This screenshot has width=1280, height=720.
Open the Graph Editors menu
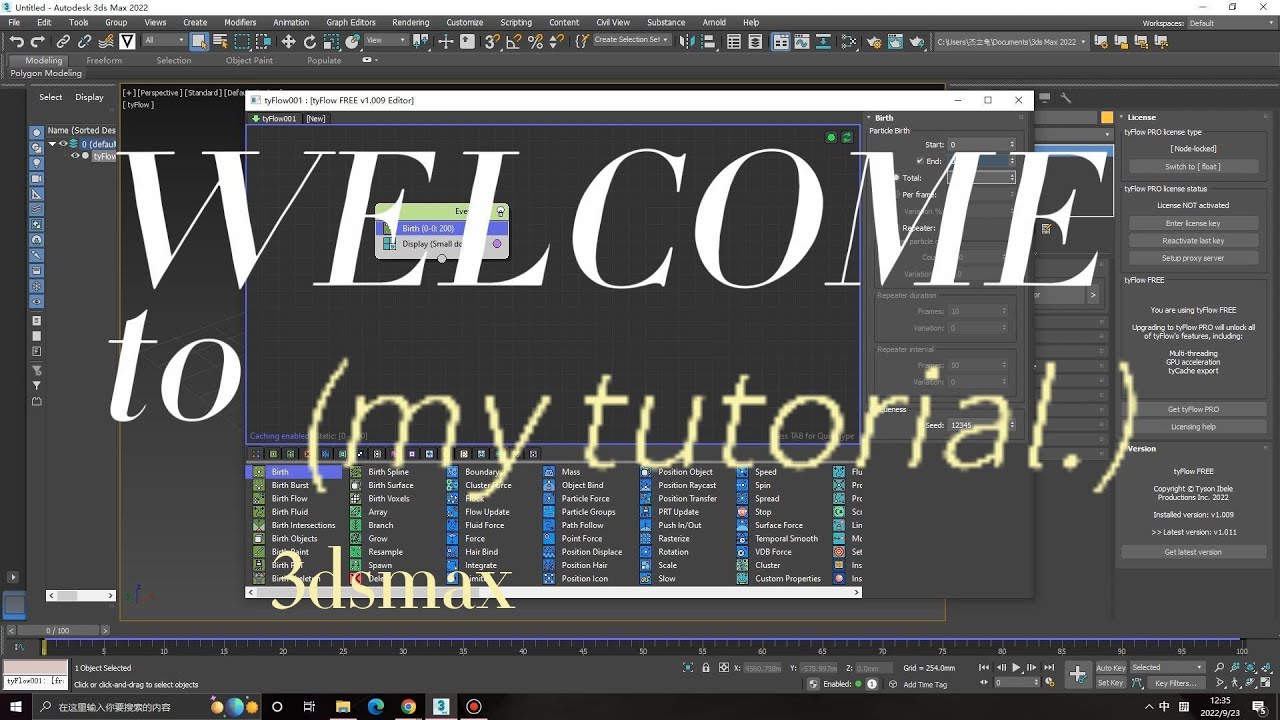(x=351, y=22)
